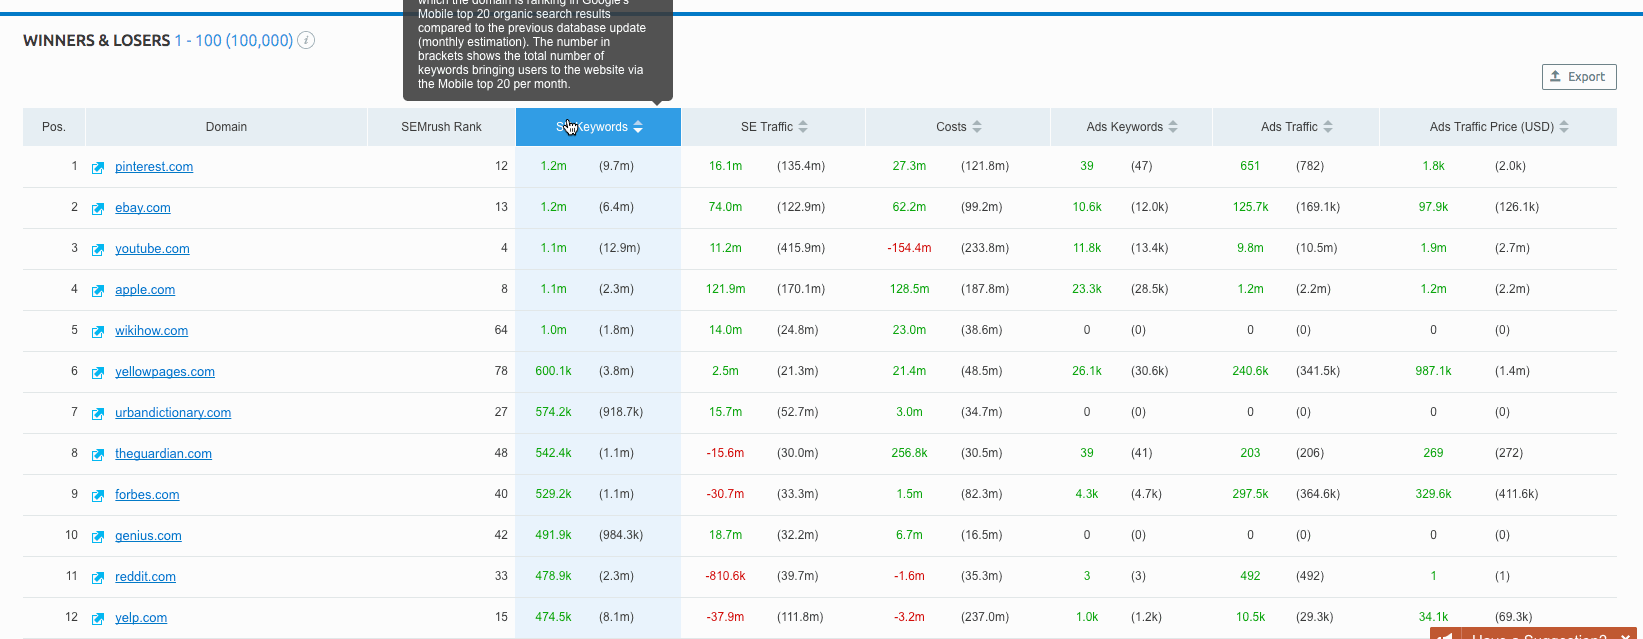Open external link icon for wikihow.com

98,332
